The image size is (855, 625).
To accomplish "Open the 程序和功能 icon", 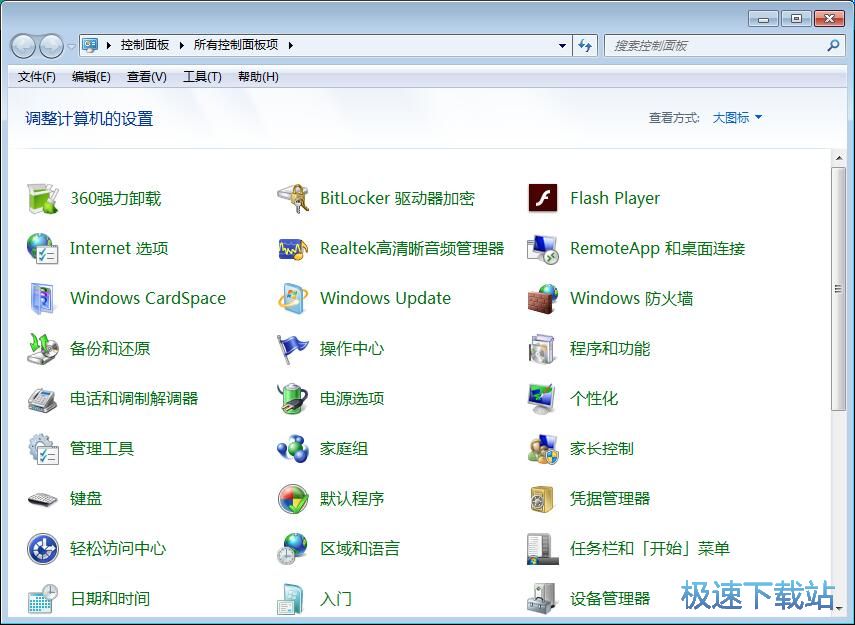I will [x=543, y=348].
